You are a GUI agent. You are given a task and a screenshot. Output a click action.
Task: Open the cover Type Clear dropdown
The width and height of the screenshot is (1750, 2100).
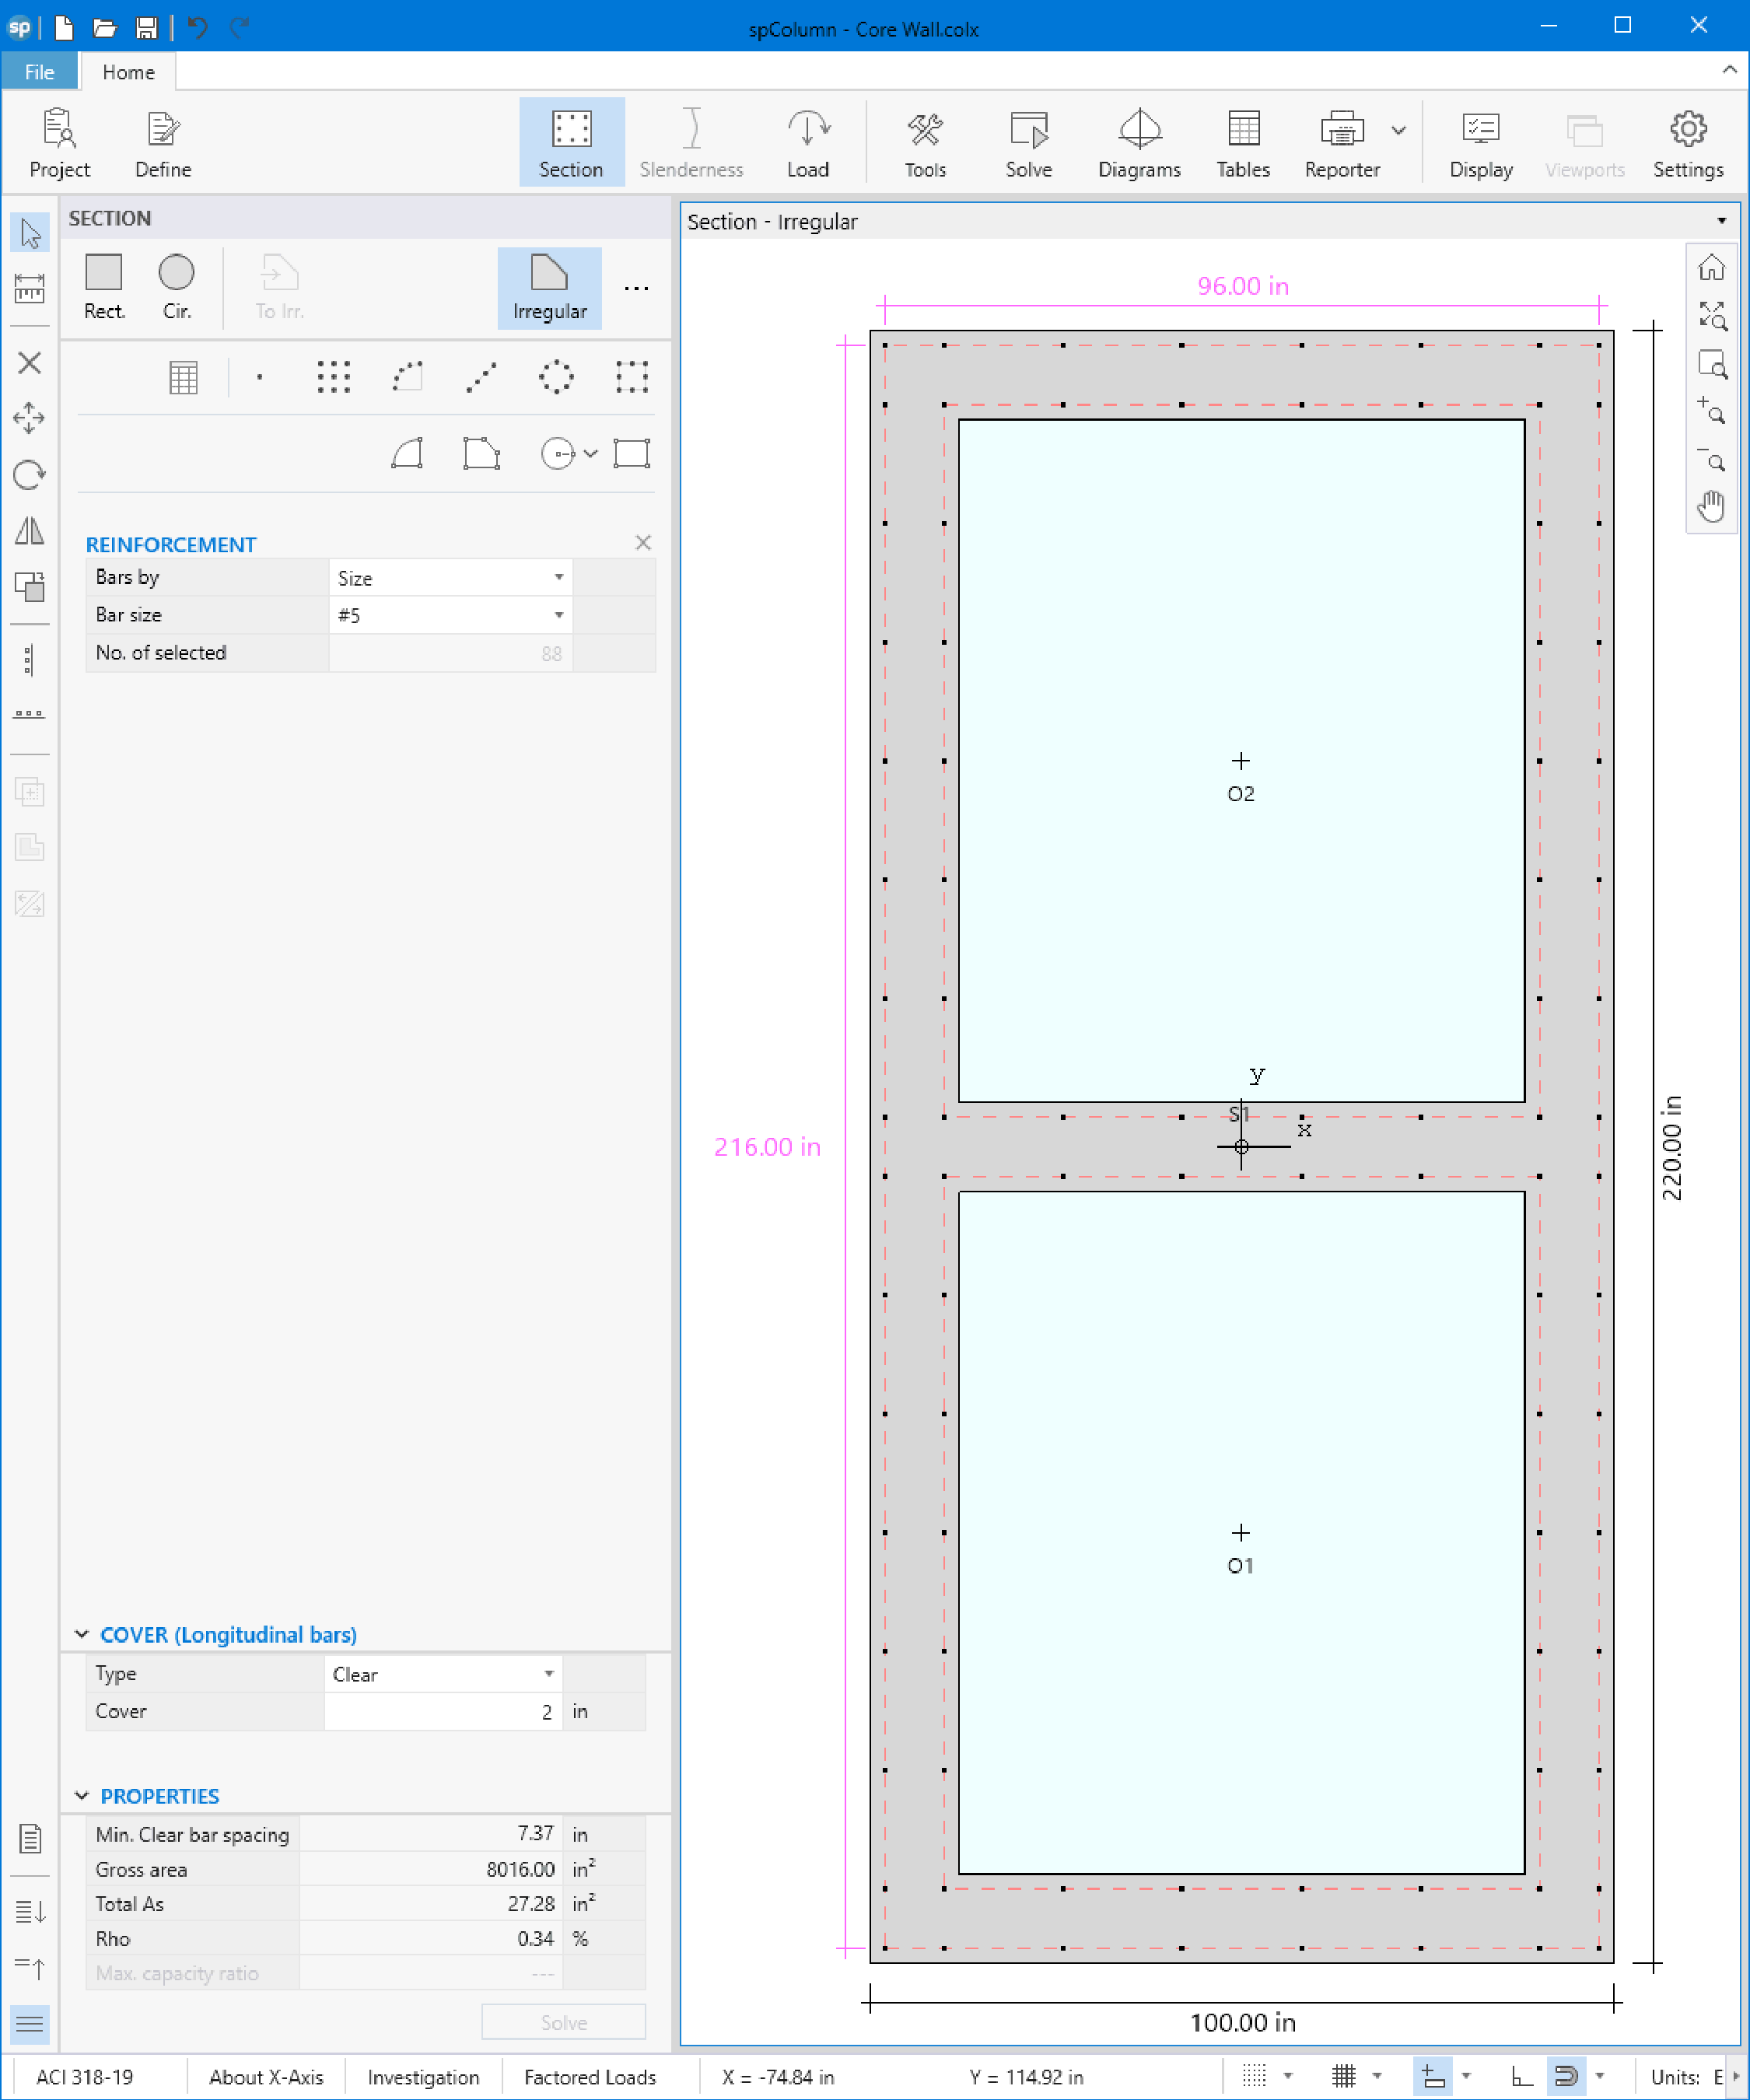click(x=443, y=1674)
